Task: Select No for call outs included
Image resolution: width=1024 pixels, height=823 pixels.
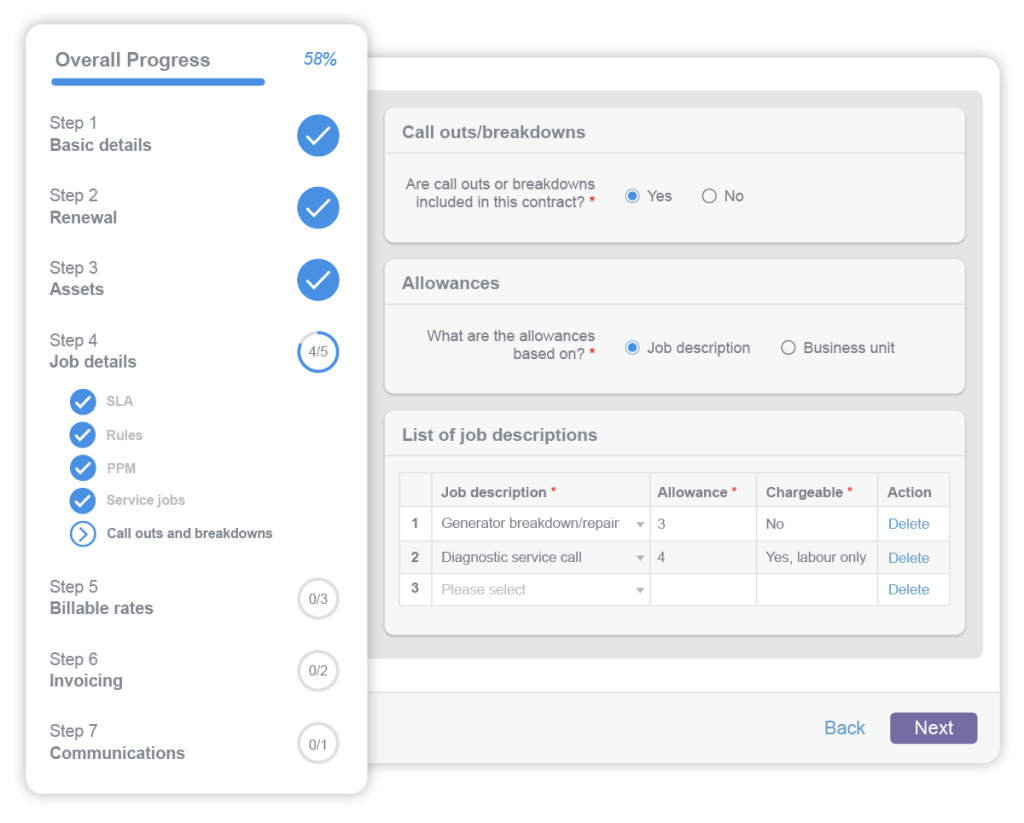Action: coord(709,196)
